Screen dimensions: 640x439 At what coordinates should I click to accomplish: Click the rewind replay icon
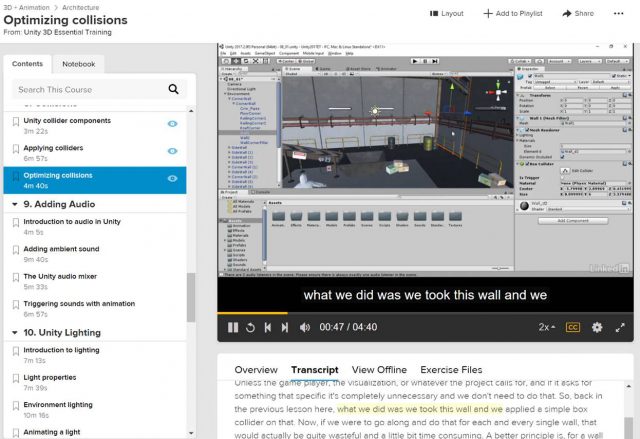coord(251,327)
